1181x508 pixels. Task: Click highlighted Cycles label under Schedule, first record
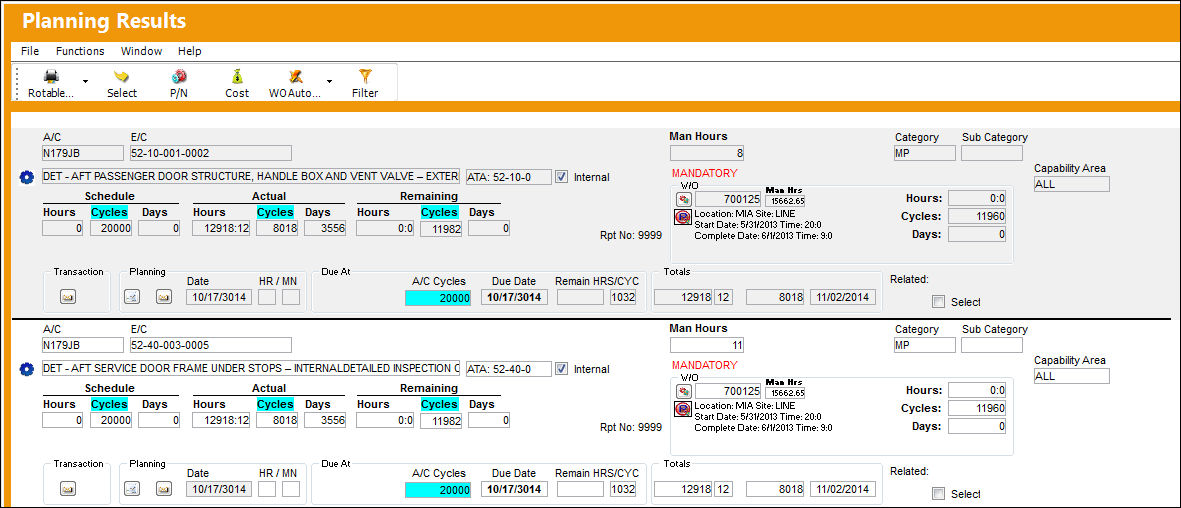click(x=109, y=212)
